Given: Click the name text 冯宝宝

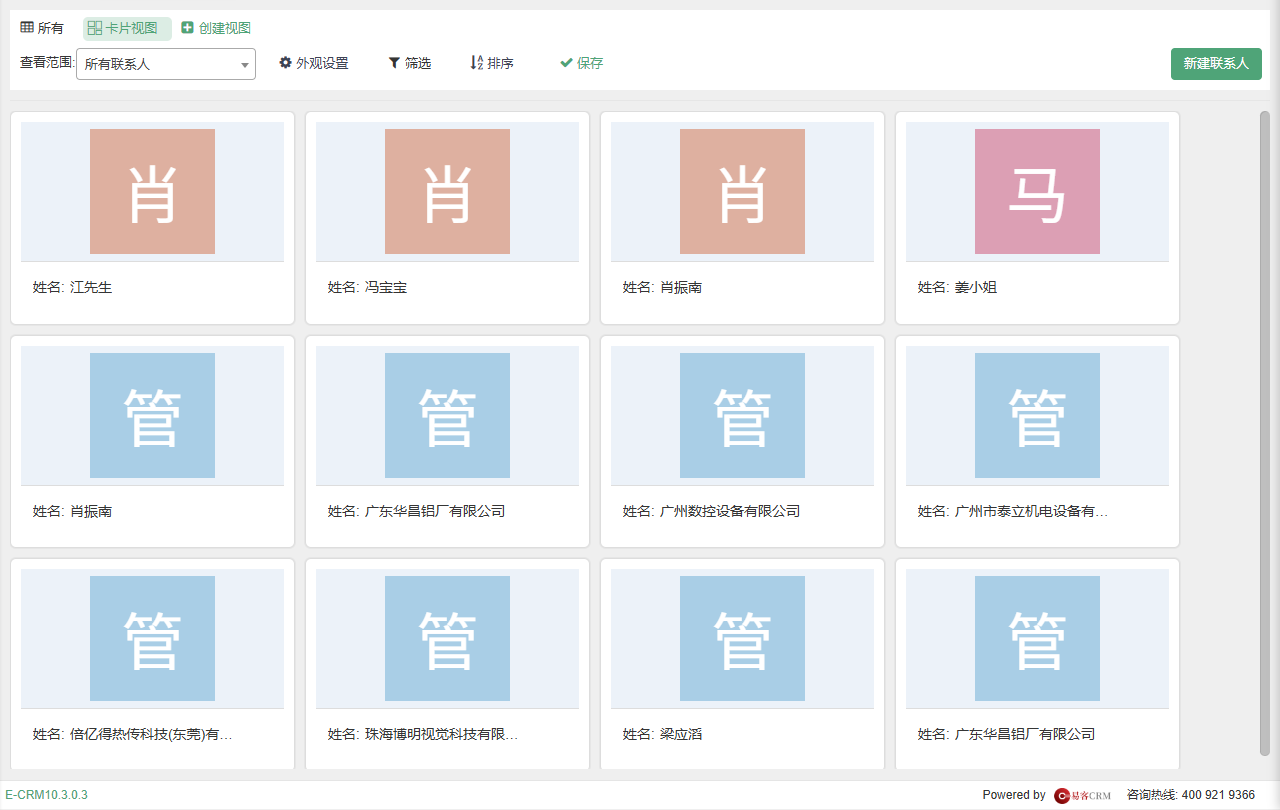Looking at the screenshot, I should [386, 288].
